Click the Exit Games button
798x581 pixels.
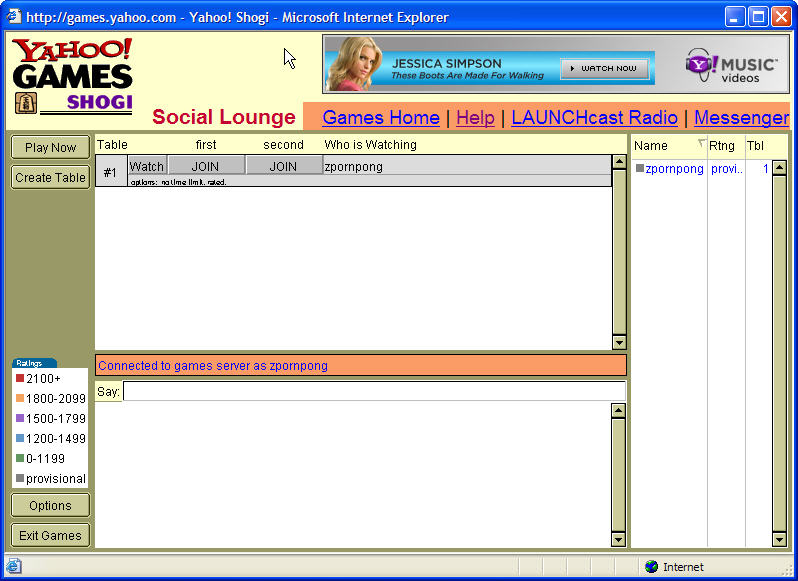coord(50,535)
